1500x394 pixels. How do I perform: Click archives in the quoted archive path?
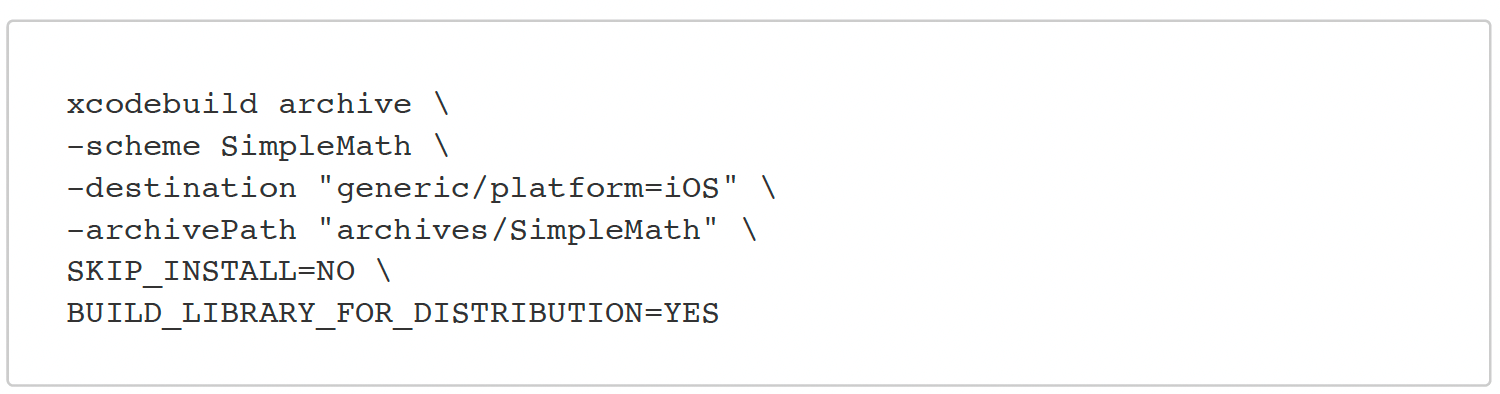click(412, 230)
